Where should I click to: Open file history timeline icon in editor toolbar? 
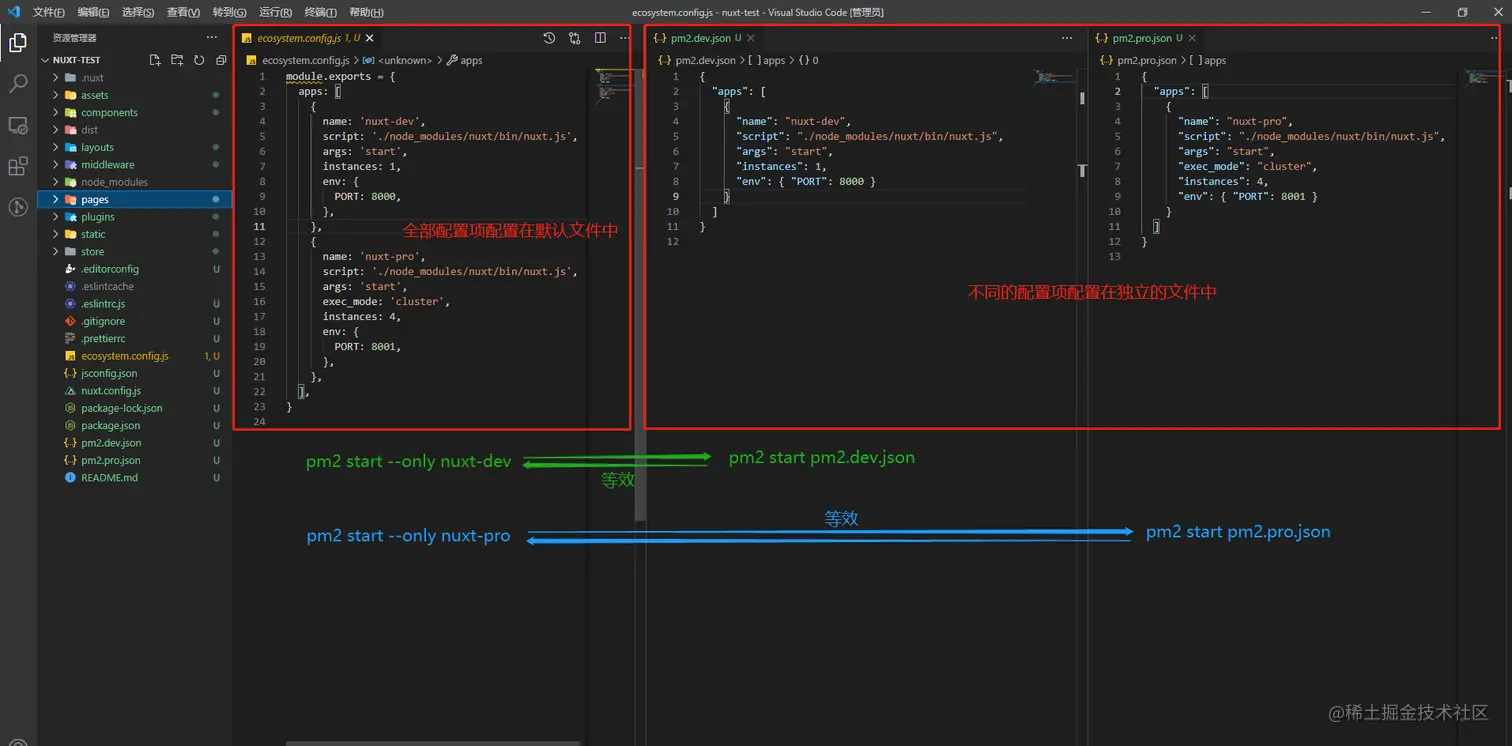(x=549, y=38)
